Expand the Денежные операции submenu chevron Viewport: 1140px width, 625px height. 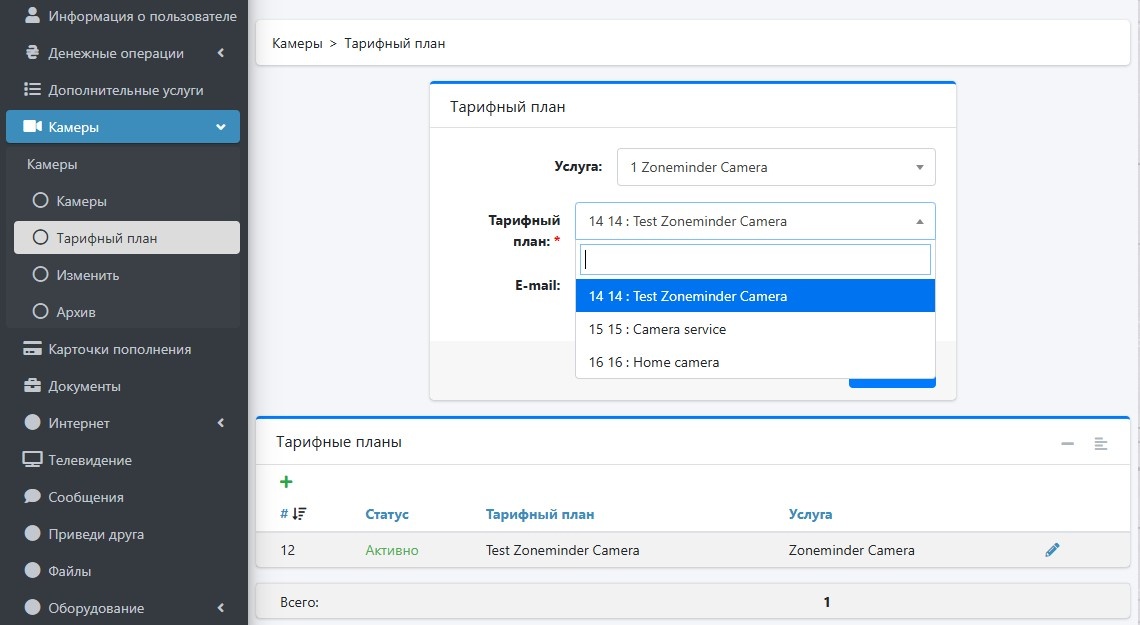tap(221, 52)
